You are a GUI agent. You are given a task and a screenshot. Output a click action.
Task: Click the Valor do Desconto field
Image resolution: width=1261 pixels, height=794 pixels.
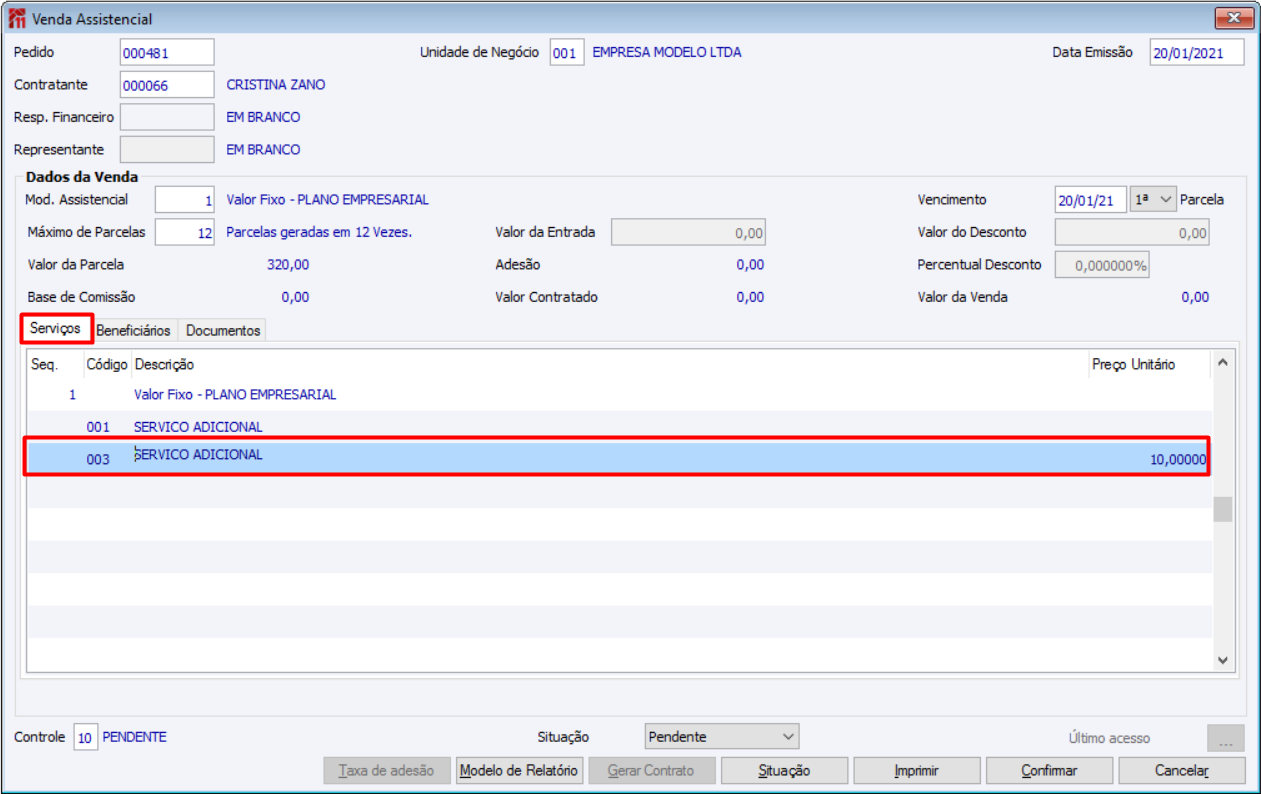[x=1132, y=232]
